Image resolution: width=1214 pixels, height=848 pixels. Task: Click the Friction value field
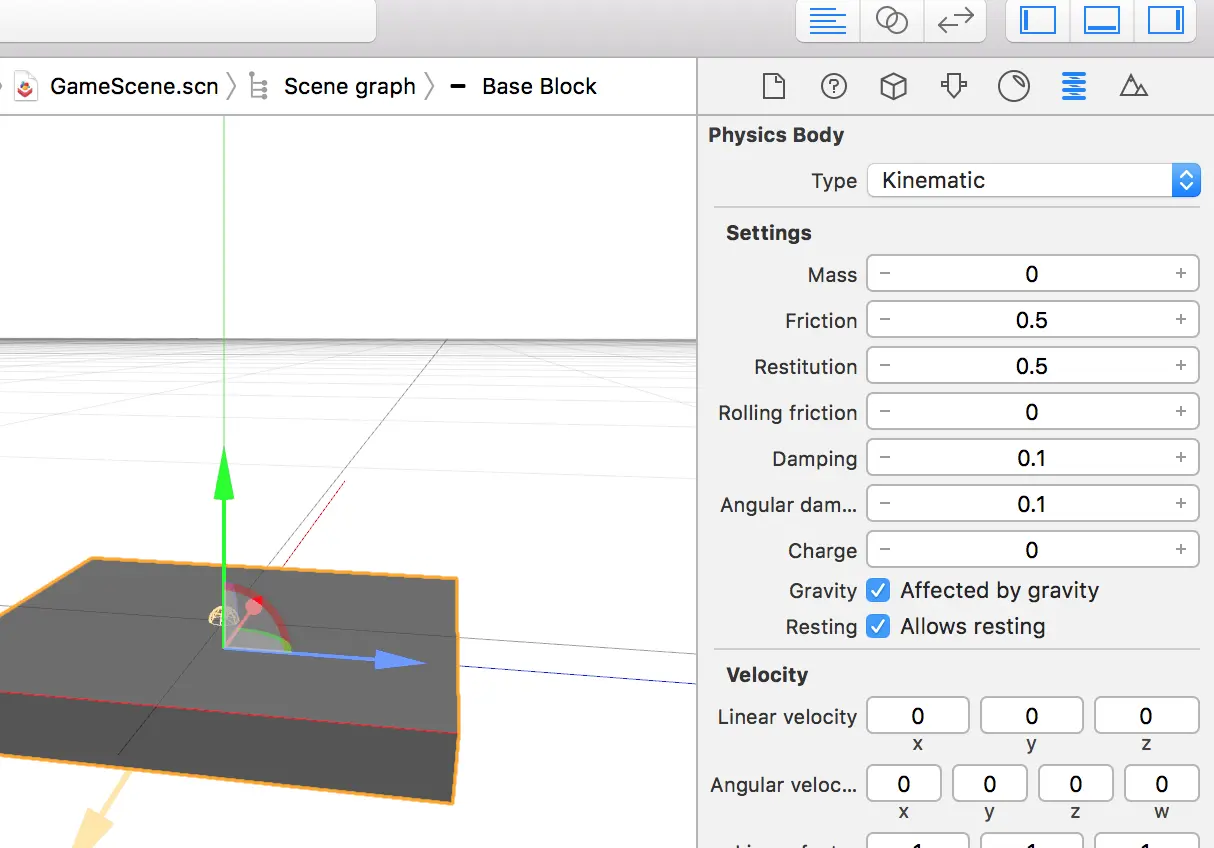[x=1033, y=320]
